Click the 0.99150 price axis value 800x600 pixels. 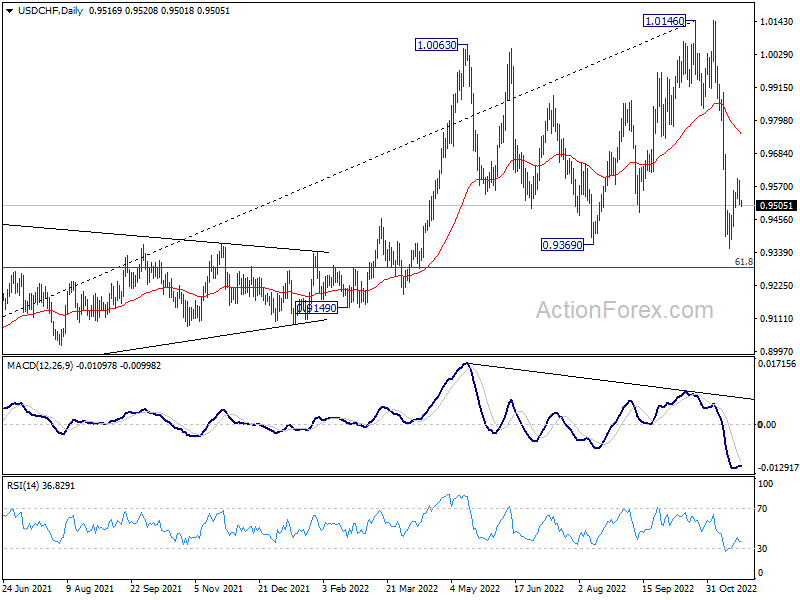point(777,88)
